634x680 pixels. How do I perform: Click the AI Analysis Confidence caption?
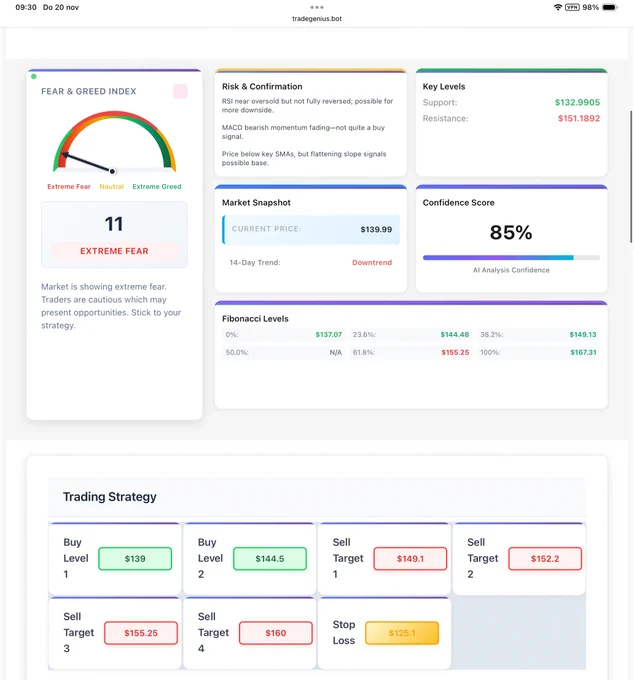pyautogui.click(x=511, y=270)
